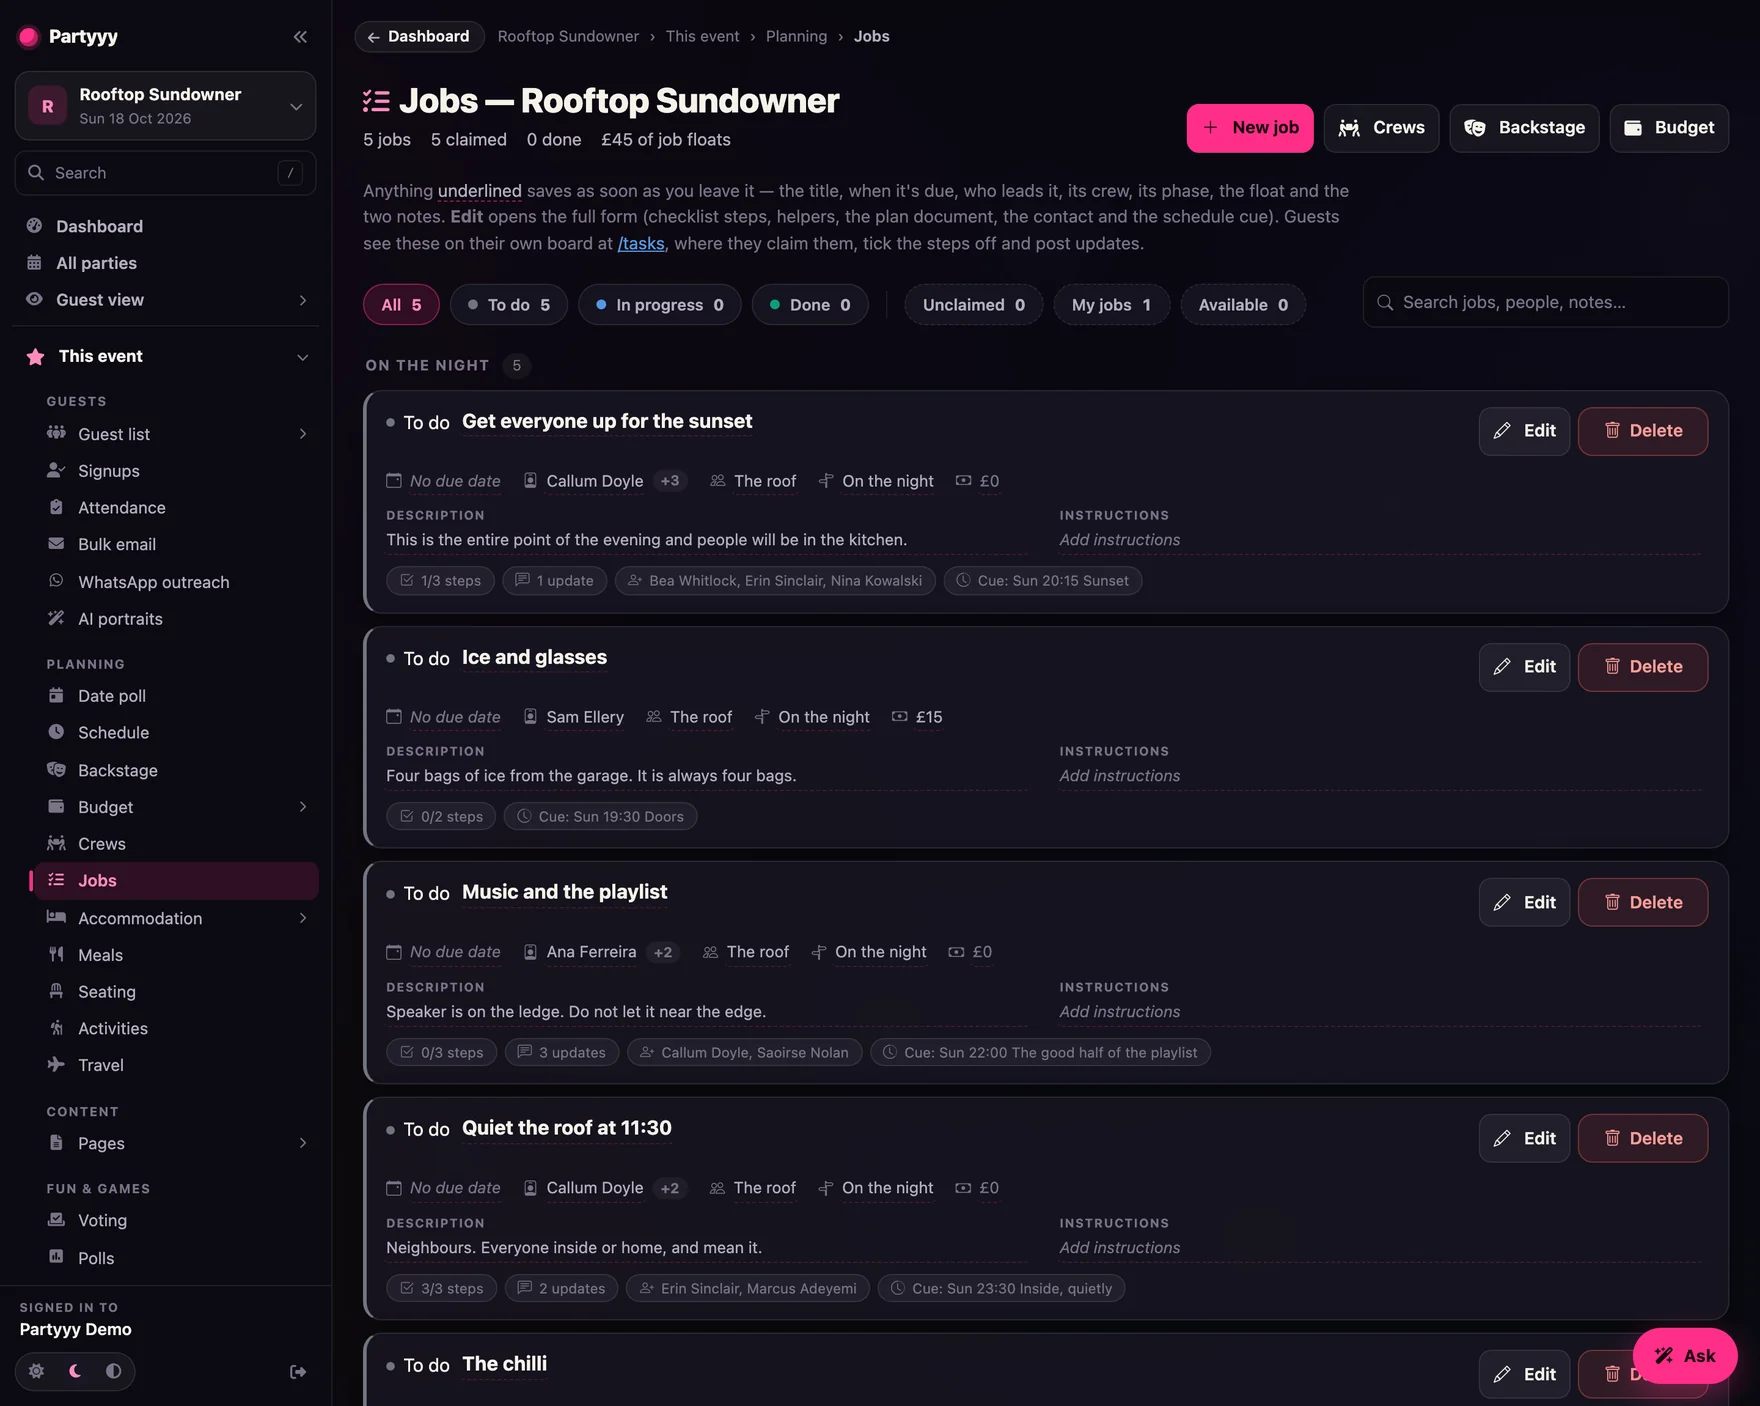Screen dimensions: 1760x1406
Task: Click £15 float on Ice and glasses
Action: tap(928, 717)
